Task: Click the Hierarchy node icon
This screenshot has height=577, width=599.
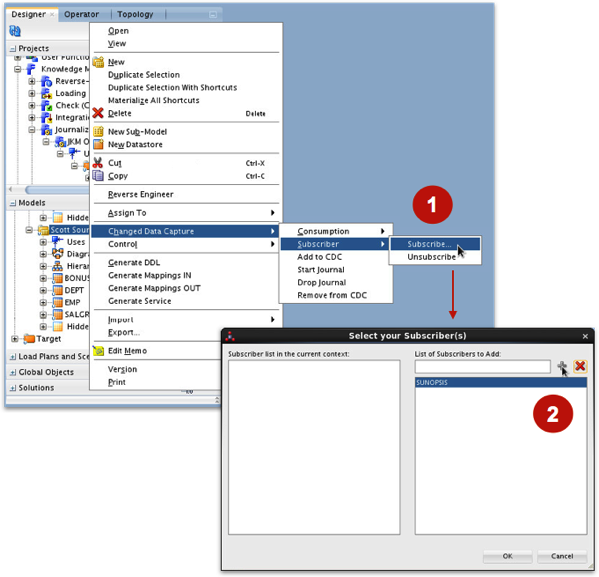Action: [58, 266]
